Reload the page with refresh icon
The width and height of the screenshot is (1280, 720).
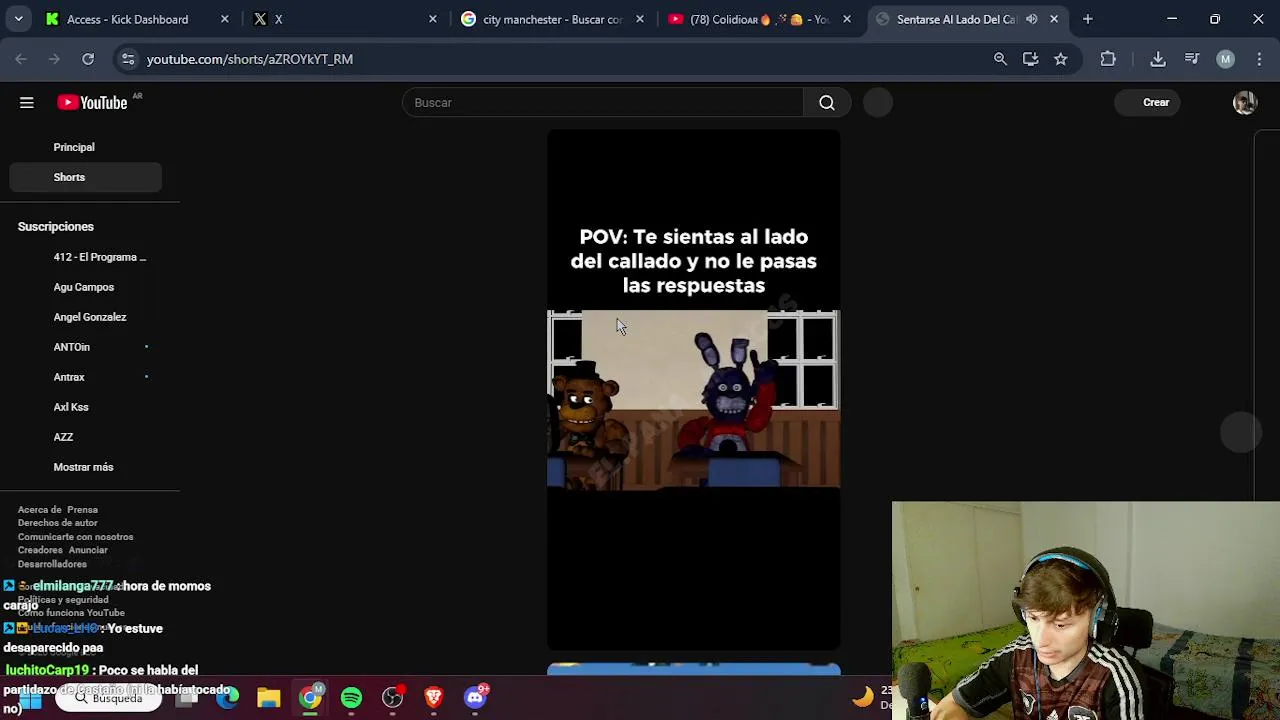pos(88,59)
